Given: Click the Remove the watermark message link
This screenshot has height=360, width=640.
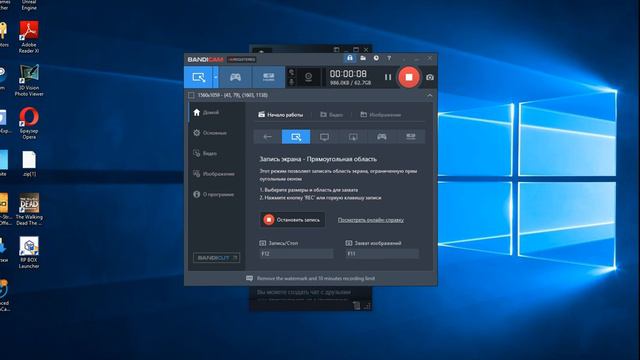Looking at the screenshot, I should [x=316, y=278].
